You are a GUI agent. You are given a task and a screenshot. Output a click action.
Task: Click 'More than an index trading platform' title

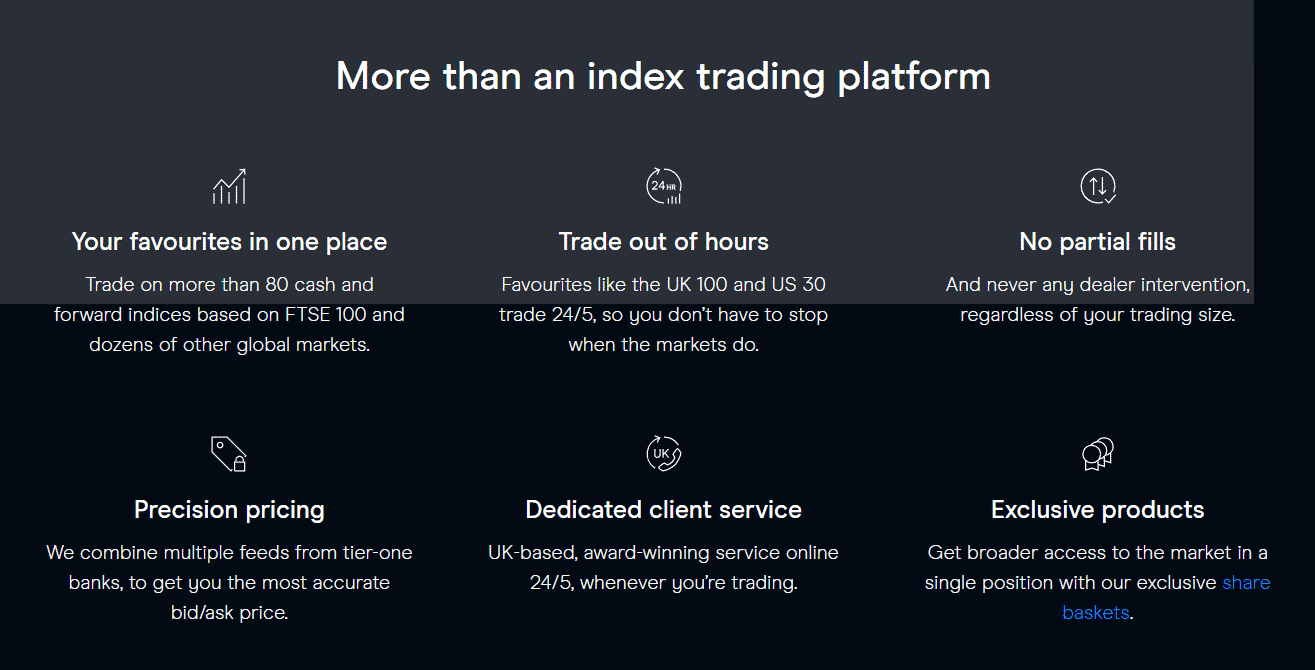[x=664, y=76]
